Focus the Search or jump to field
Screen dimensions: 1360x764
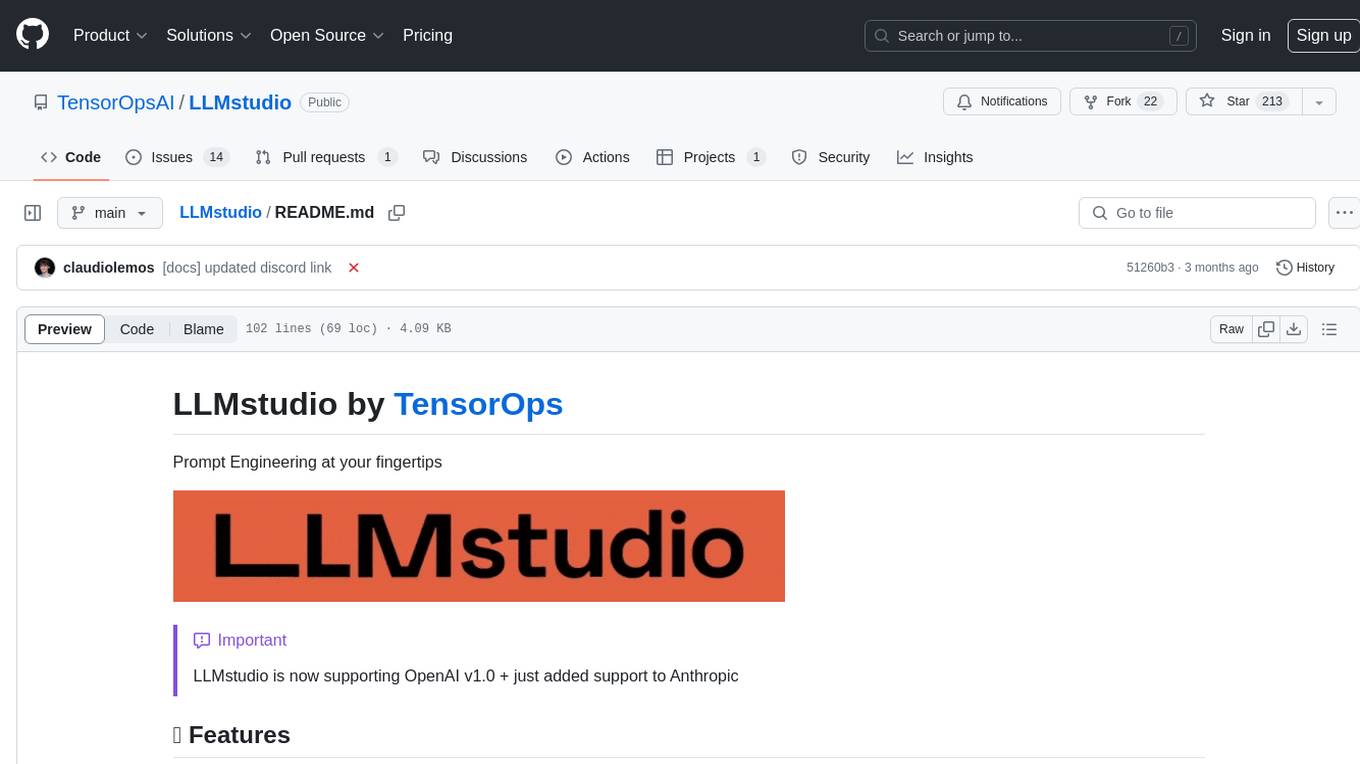tap(1032, 36)
